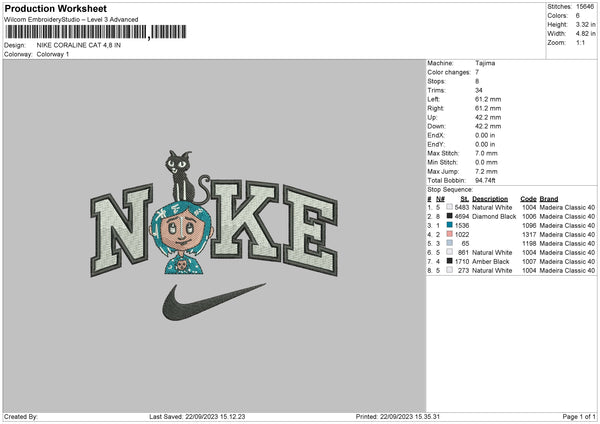Click the 'St.' column header
Image resolution: width=600 pixels, height=424 pixels.
pyautogui.click(x=465, y=199)
